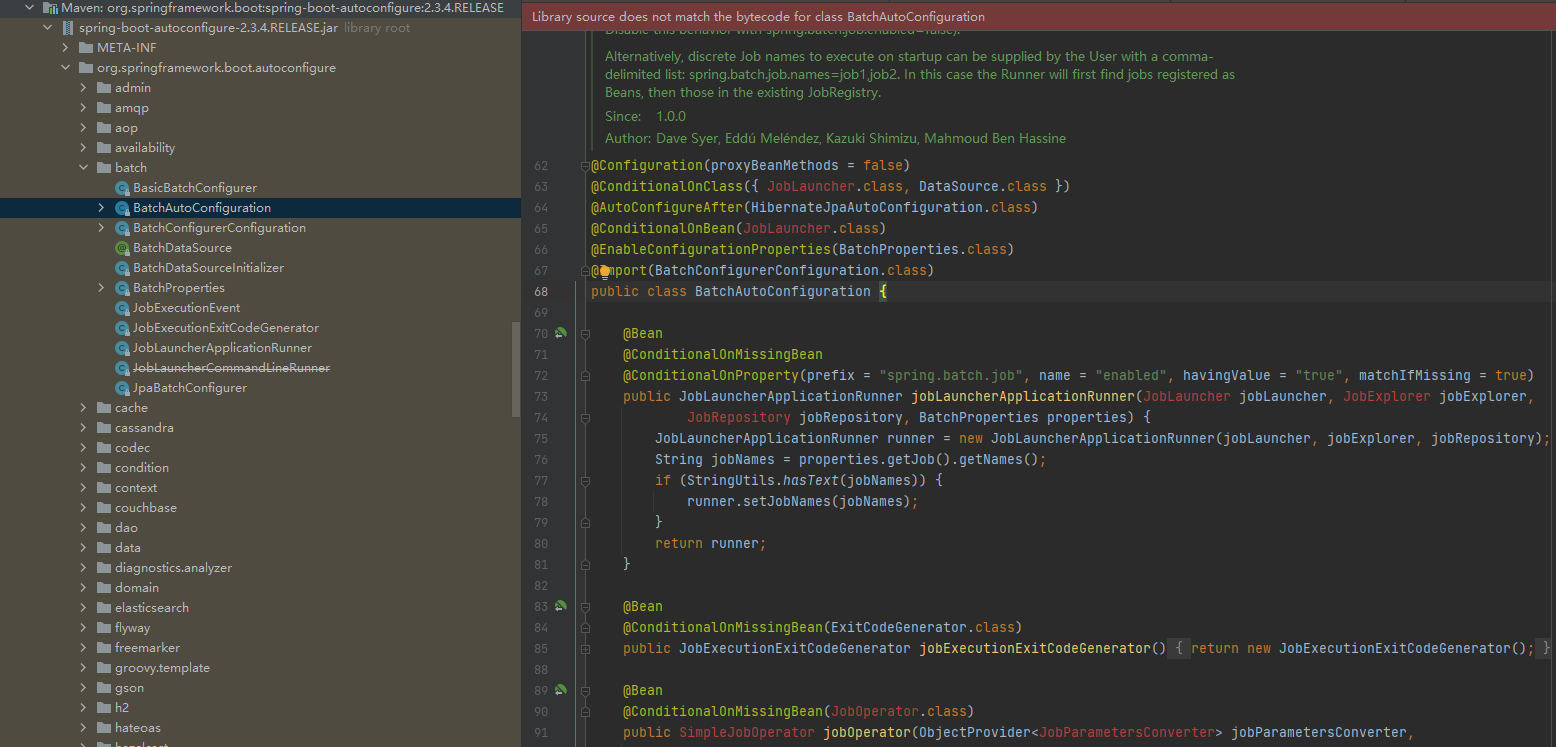Select the diagnostics.analyzer package

point(173,568)
